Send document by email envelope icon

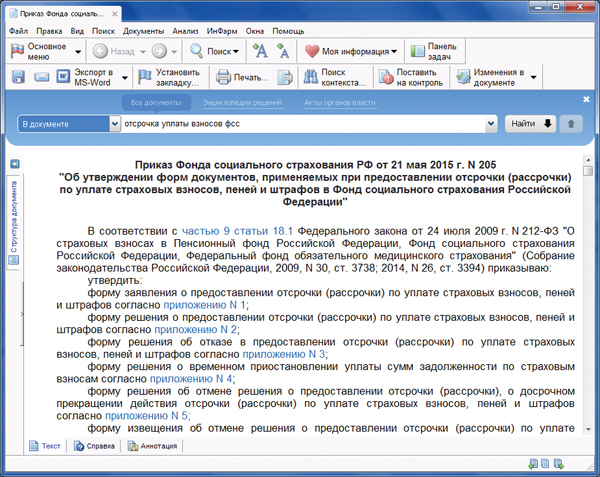point(42,77)
